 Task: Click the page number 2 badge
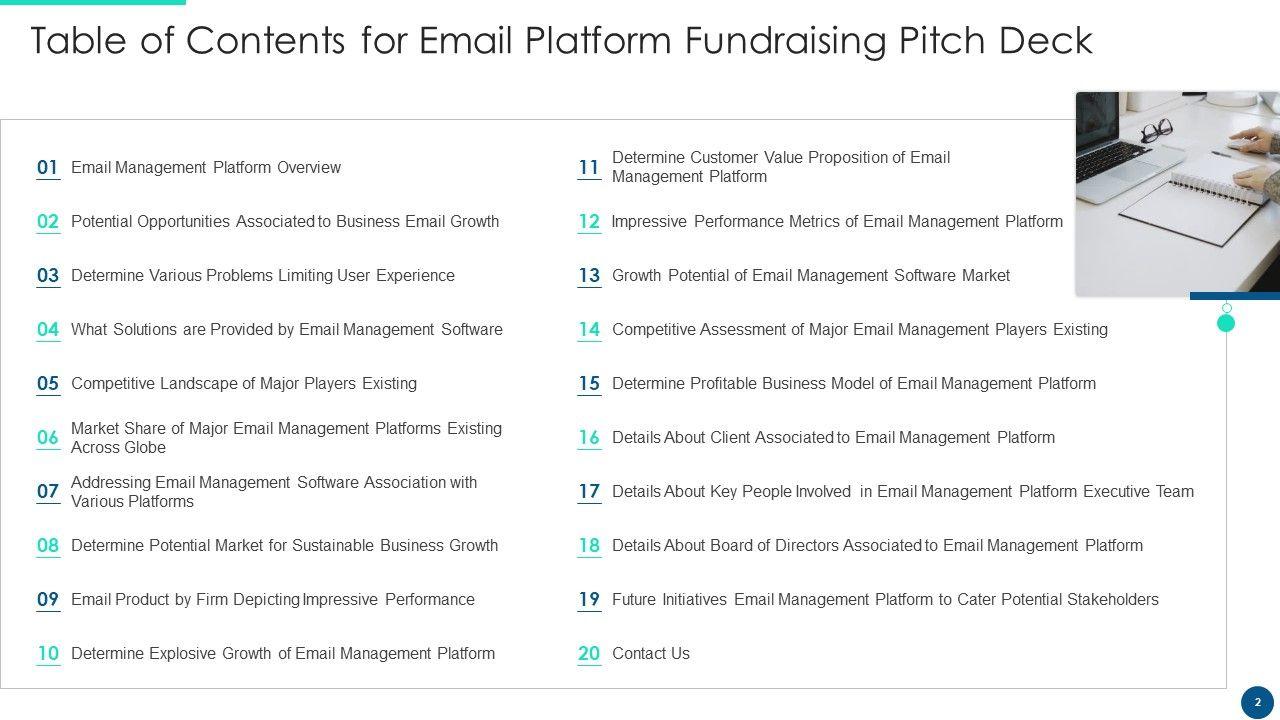click(1257, 702)
